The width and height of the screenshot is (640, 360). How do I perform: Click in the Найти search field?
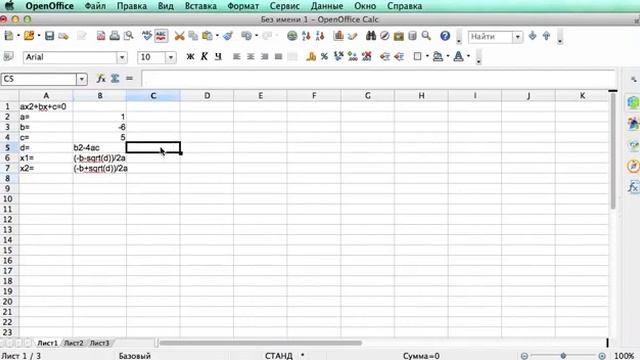click(490, 37)
